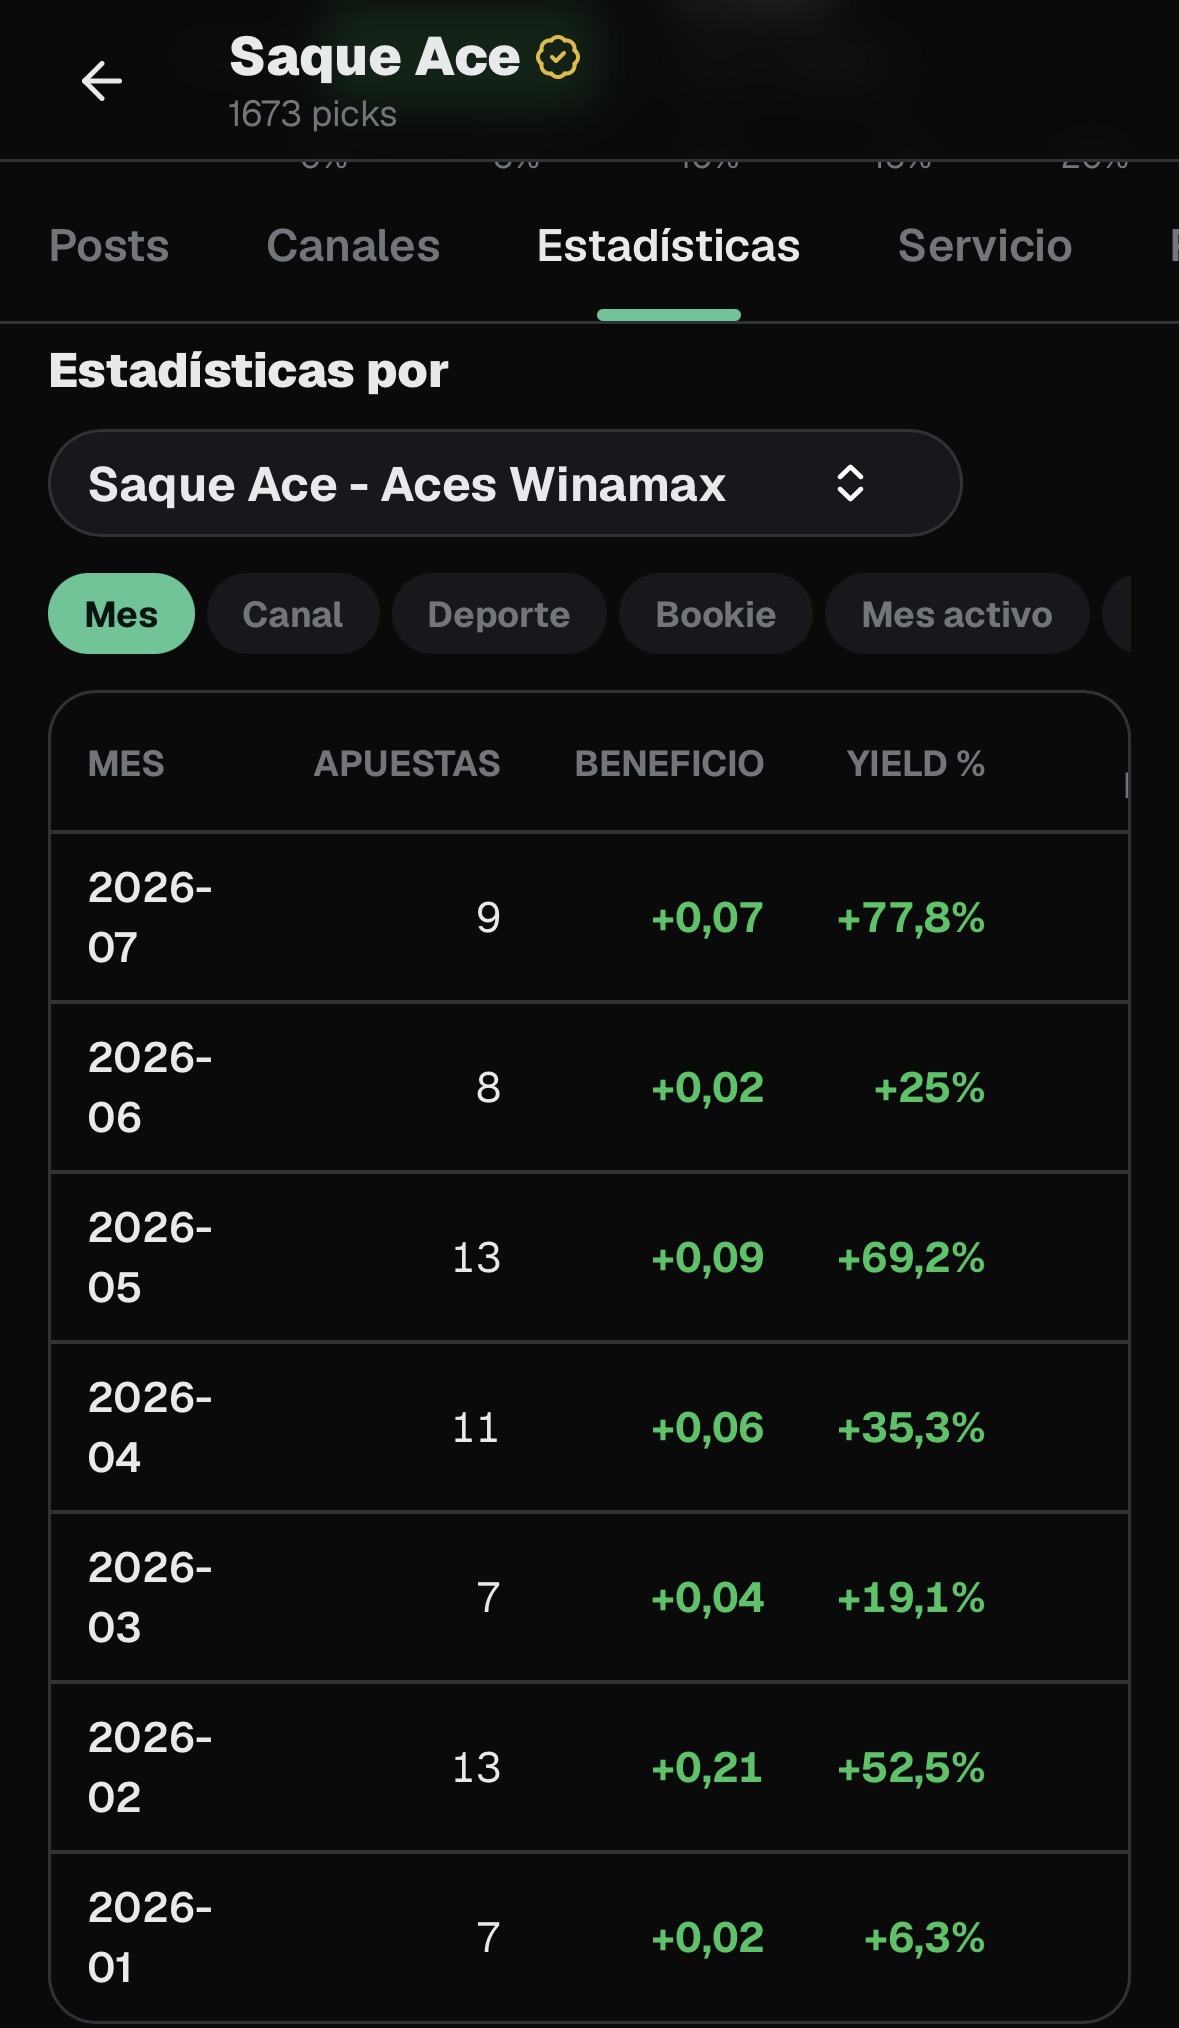Tap the Saque Ace profile title
1179x2028 pixels.
(x=375, y=57)
